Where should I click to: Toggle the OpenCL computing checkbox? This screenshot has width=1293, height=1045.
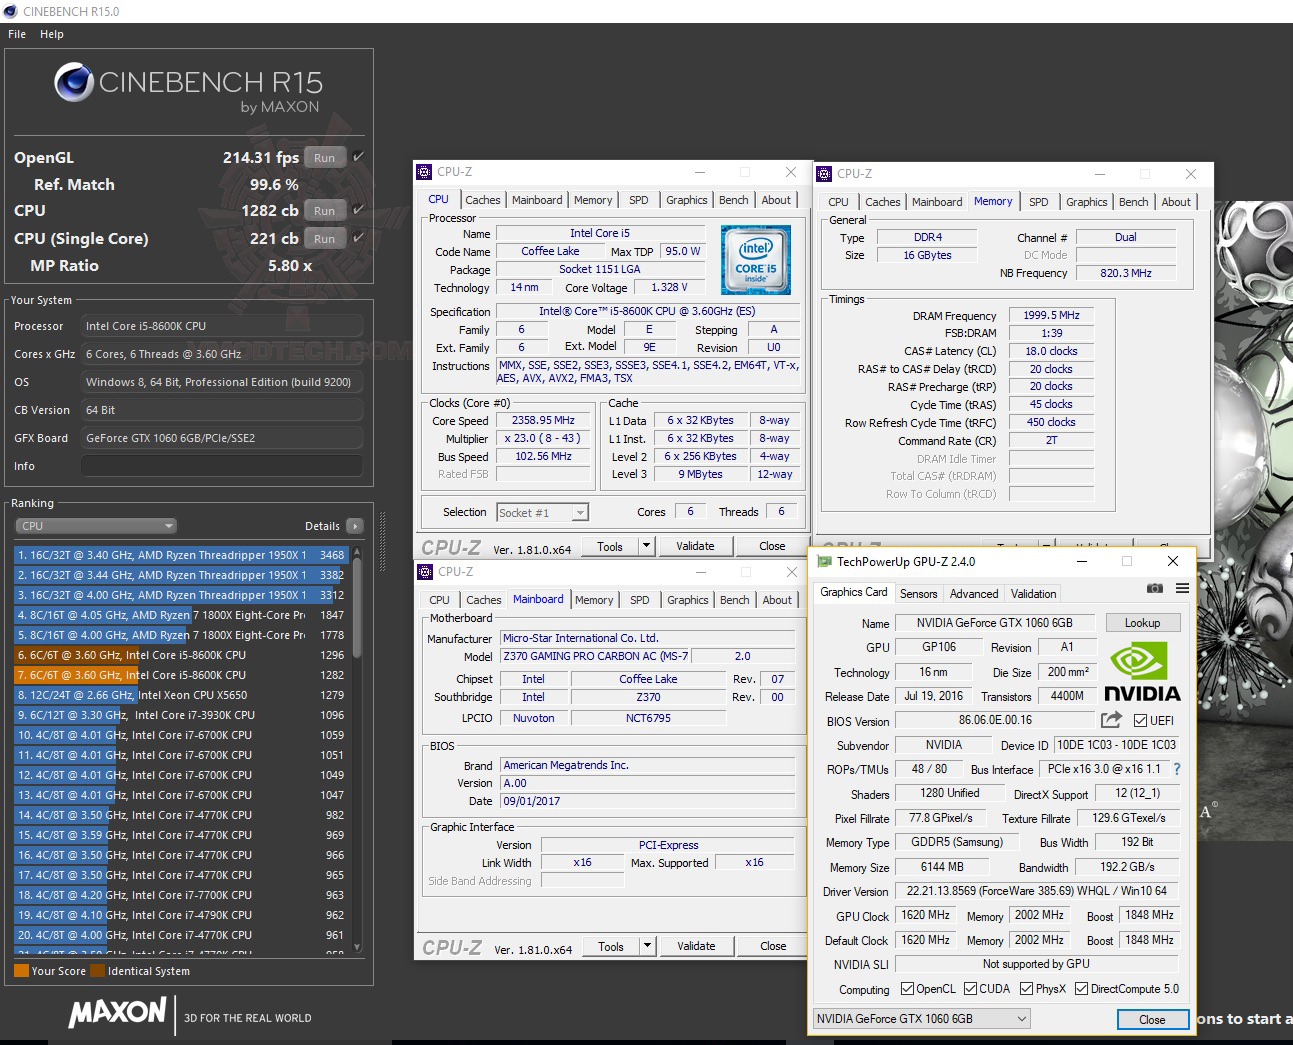tap(907, 989)
